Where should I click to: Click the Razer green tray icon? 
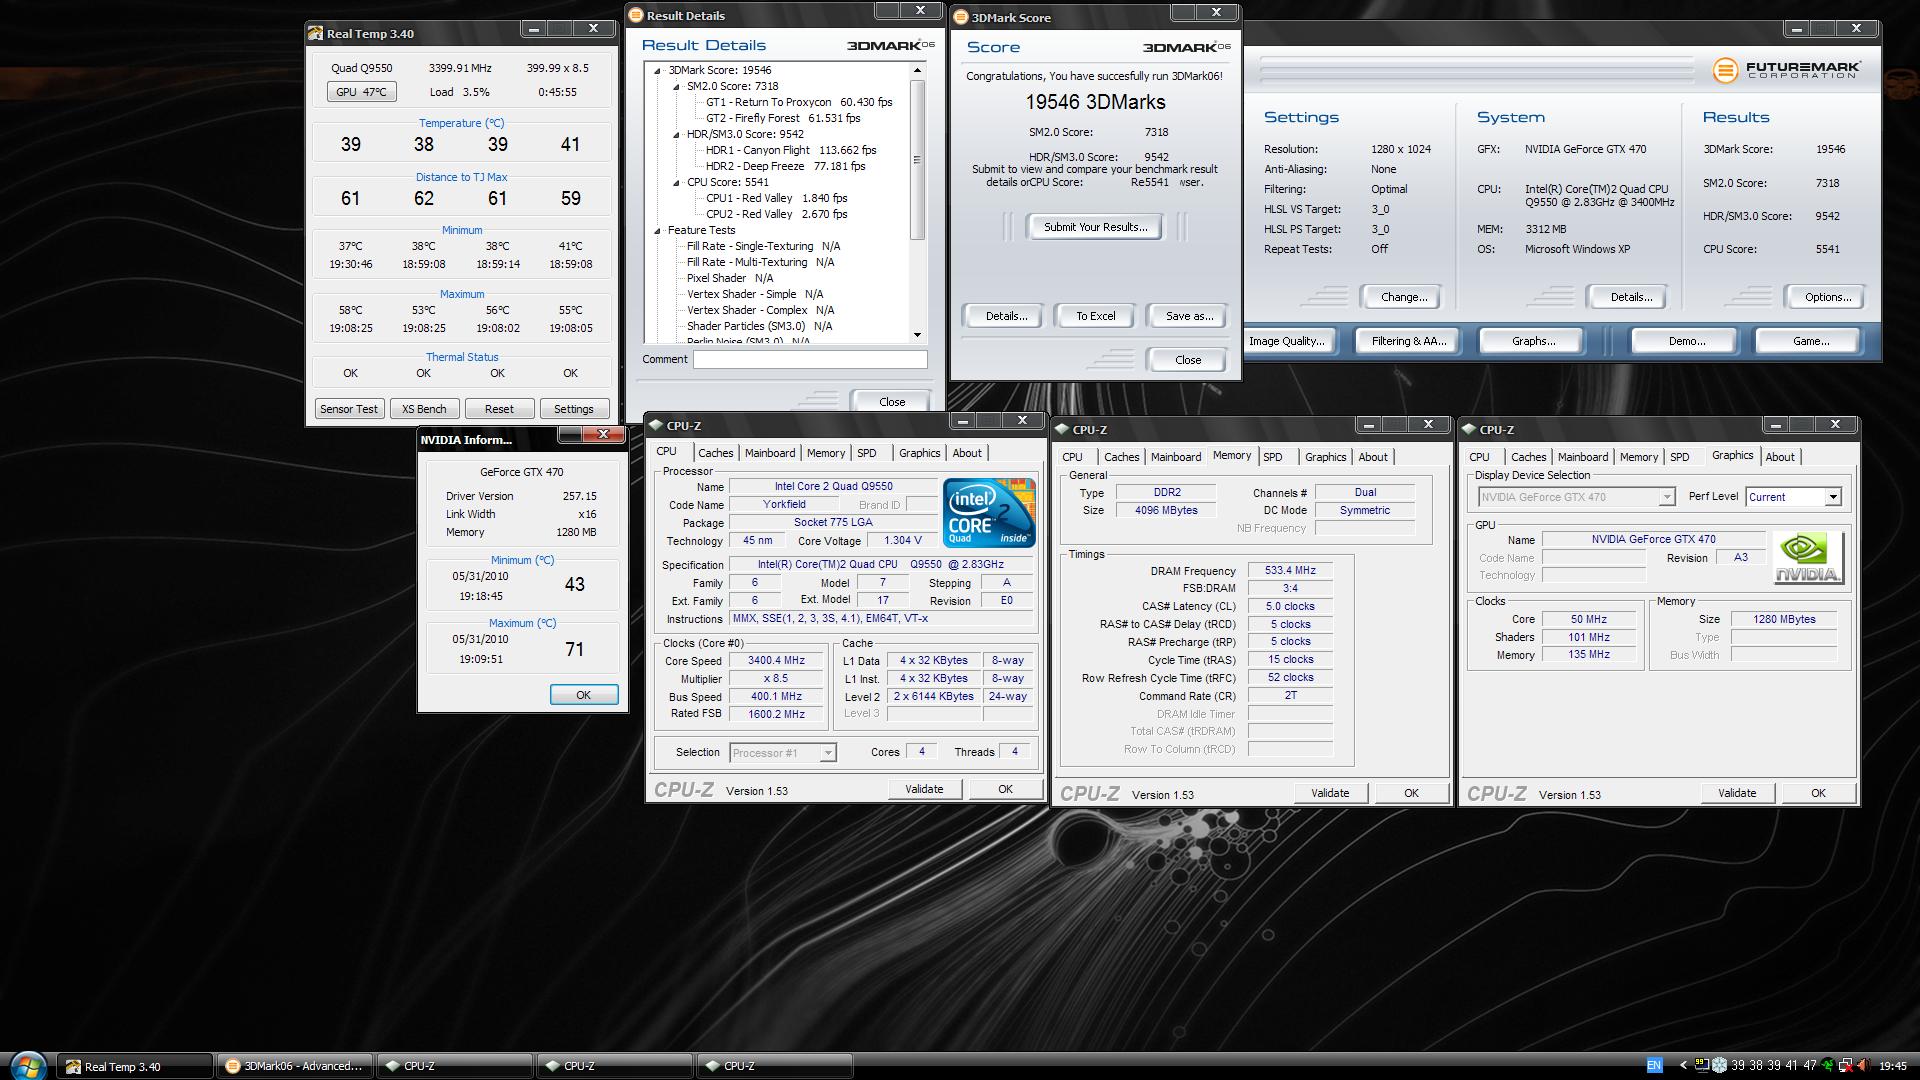1827,1065
